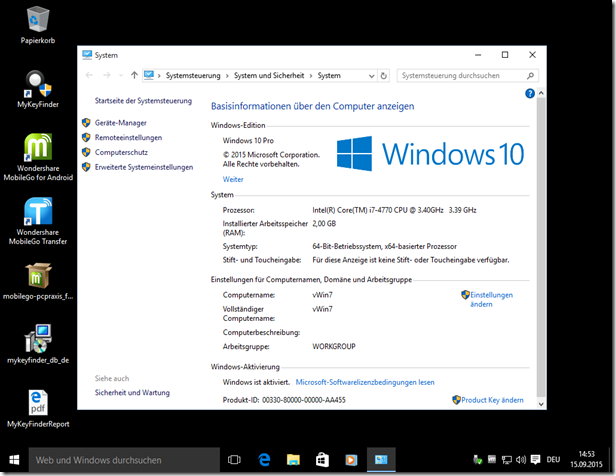The width and height of the screenshot is (616, 476).
Task: Click the scrollbar down arrow
Action: coord(541,404)
